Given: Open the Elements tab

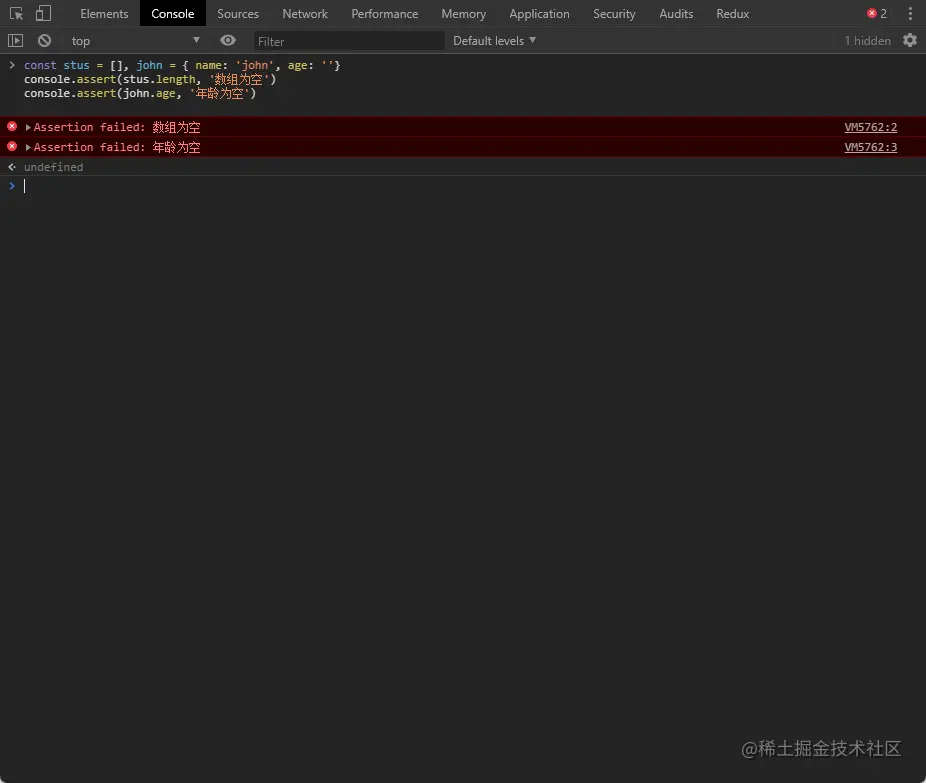Looking at the screenshot, I should pos(104,14).
